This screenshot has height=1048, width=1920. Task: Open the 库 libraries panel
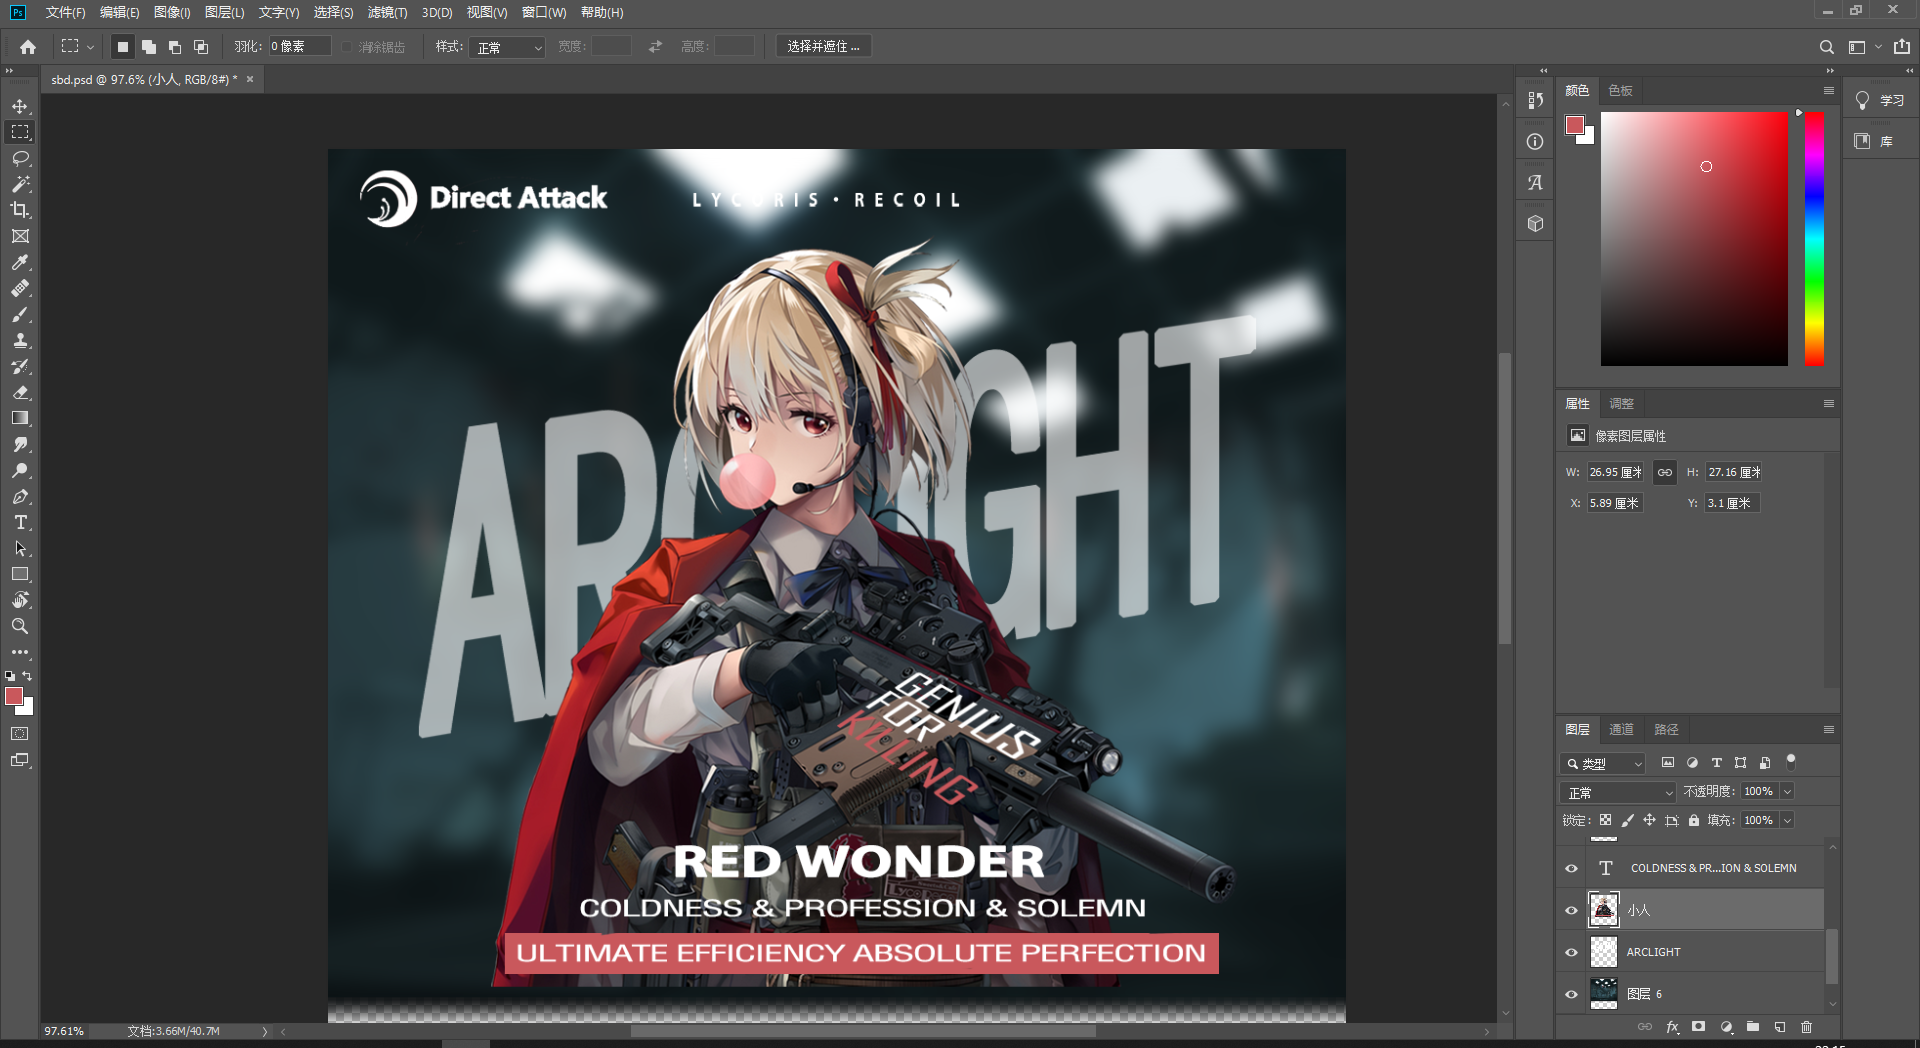1874,141
